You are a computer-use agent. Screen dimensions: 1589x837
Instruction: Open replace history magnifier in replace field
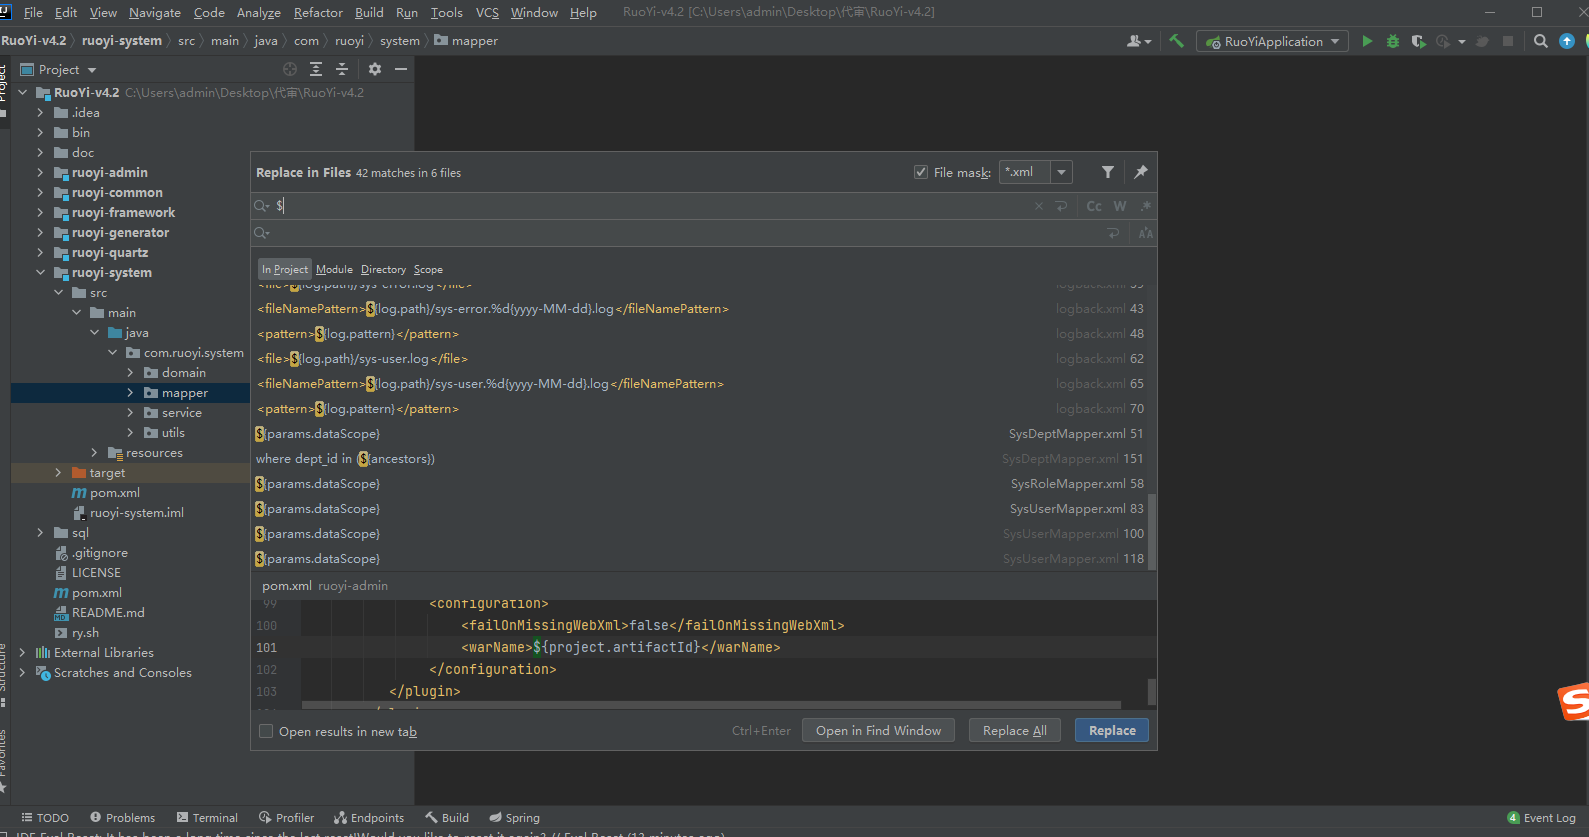262,233
